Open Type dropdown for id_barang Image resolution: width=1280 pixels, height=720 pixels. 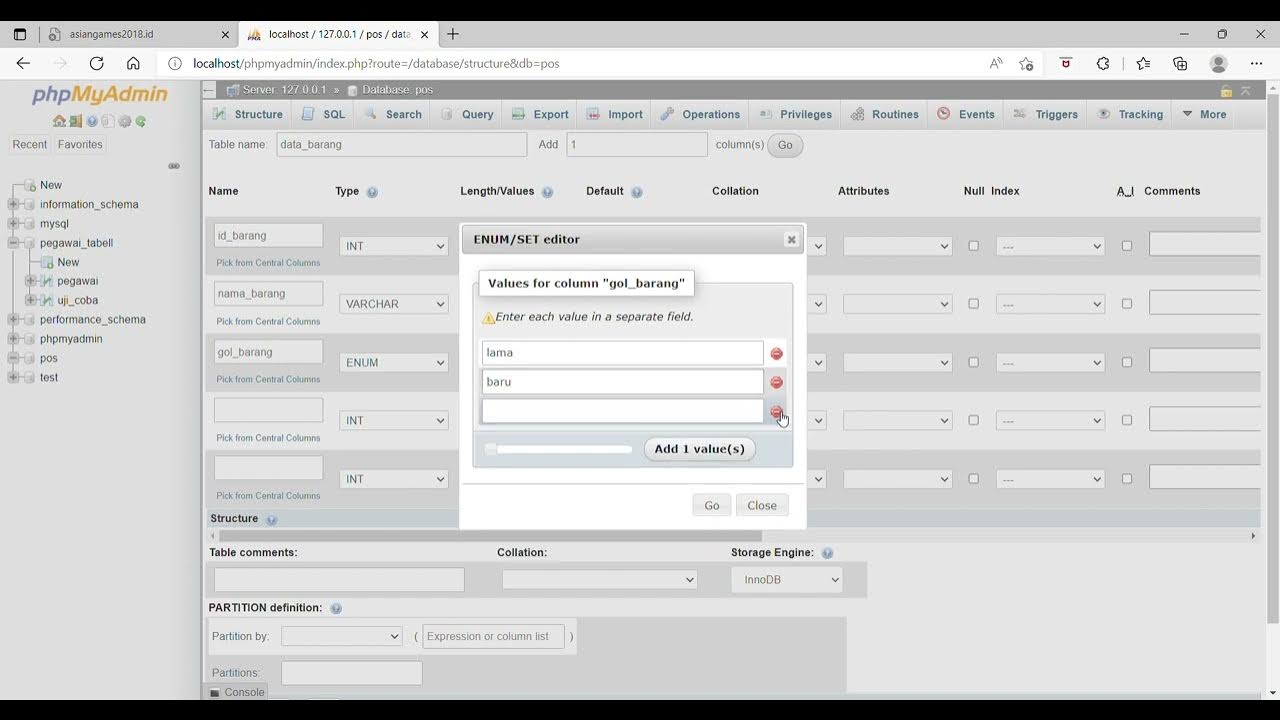tap(394, 246)
